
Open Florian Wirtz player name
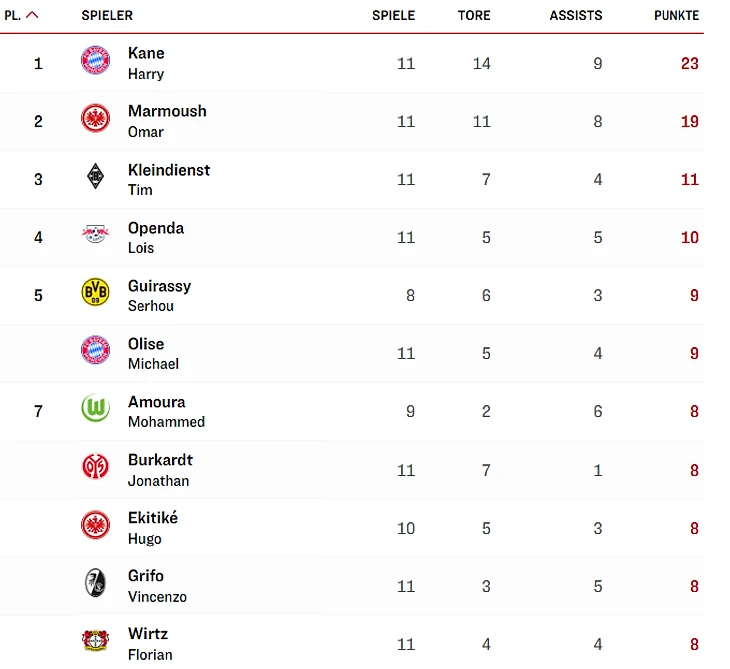click(150, 644)
